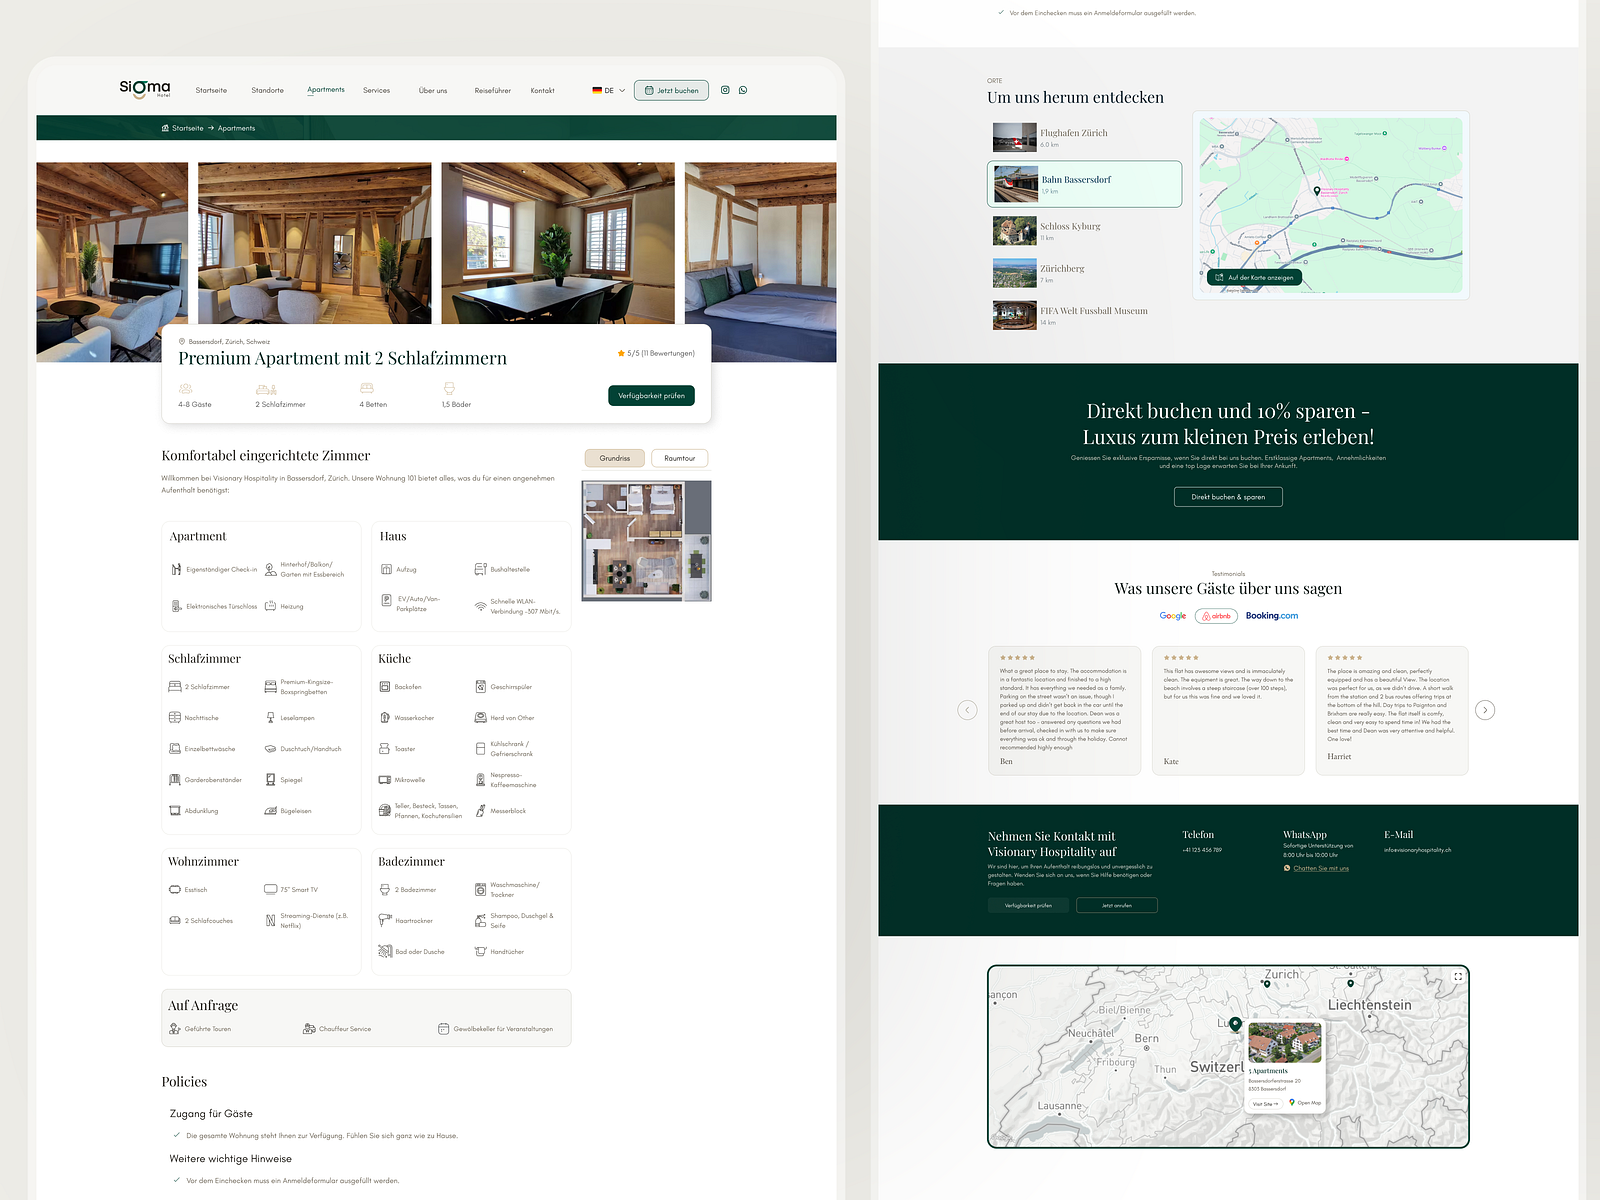Viewport: 1600px width, 1200px height.
Task: Open Instagram from the header icons
Action: coord(726,90)
